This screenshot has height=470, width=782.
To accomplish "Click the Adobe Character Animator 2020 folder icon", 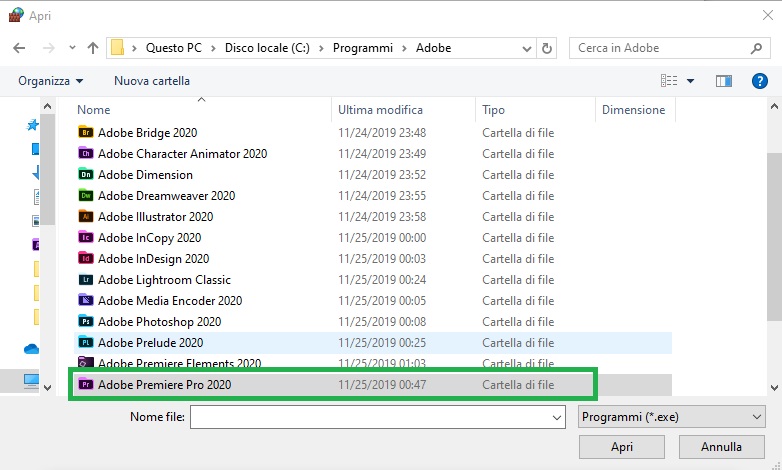I will (x=86, y=154).
